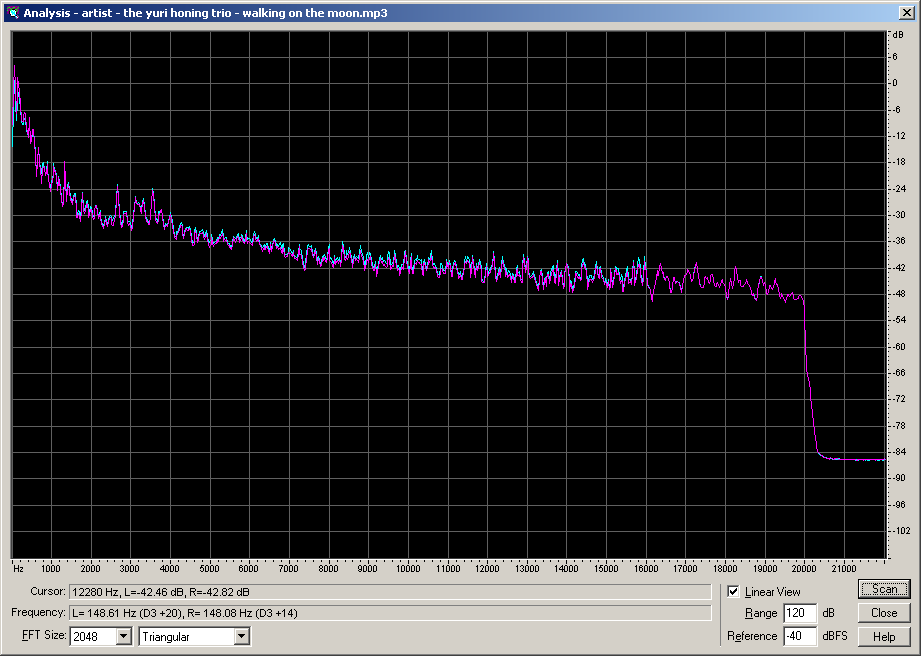Click the Analysis window title bar icon
Screen dimensions: 921x656
click(12, 12)
